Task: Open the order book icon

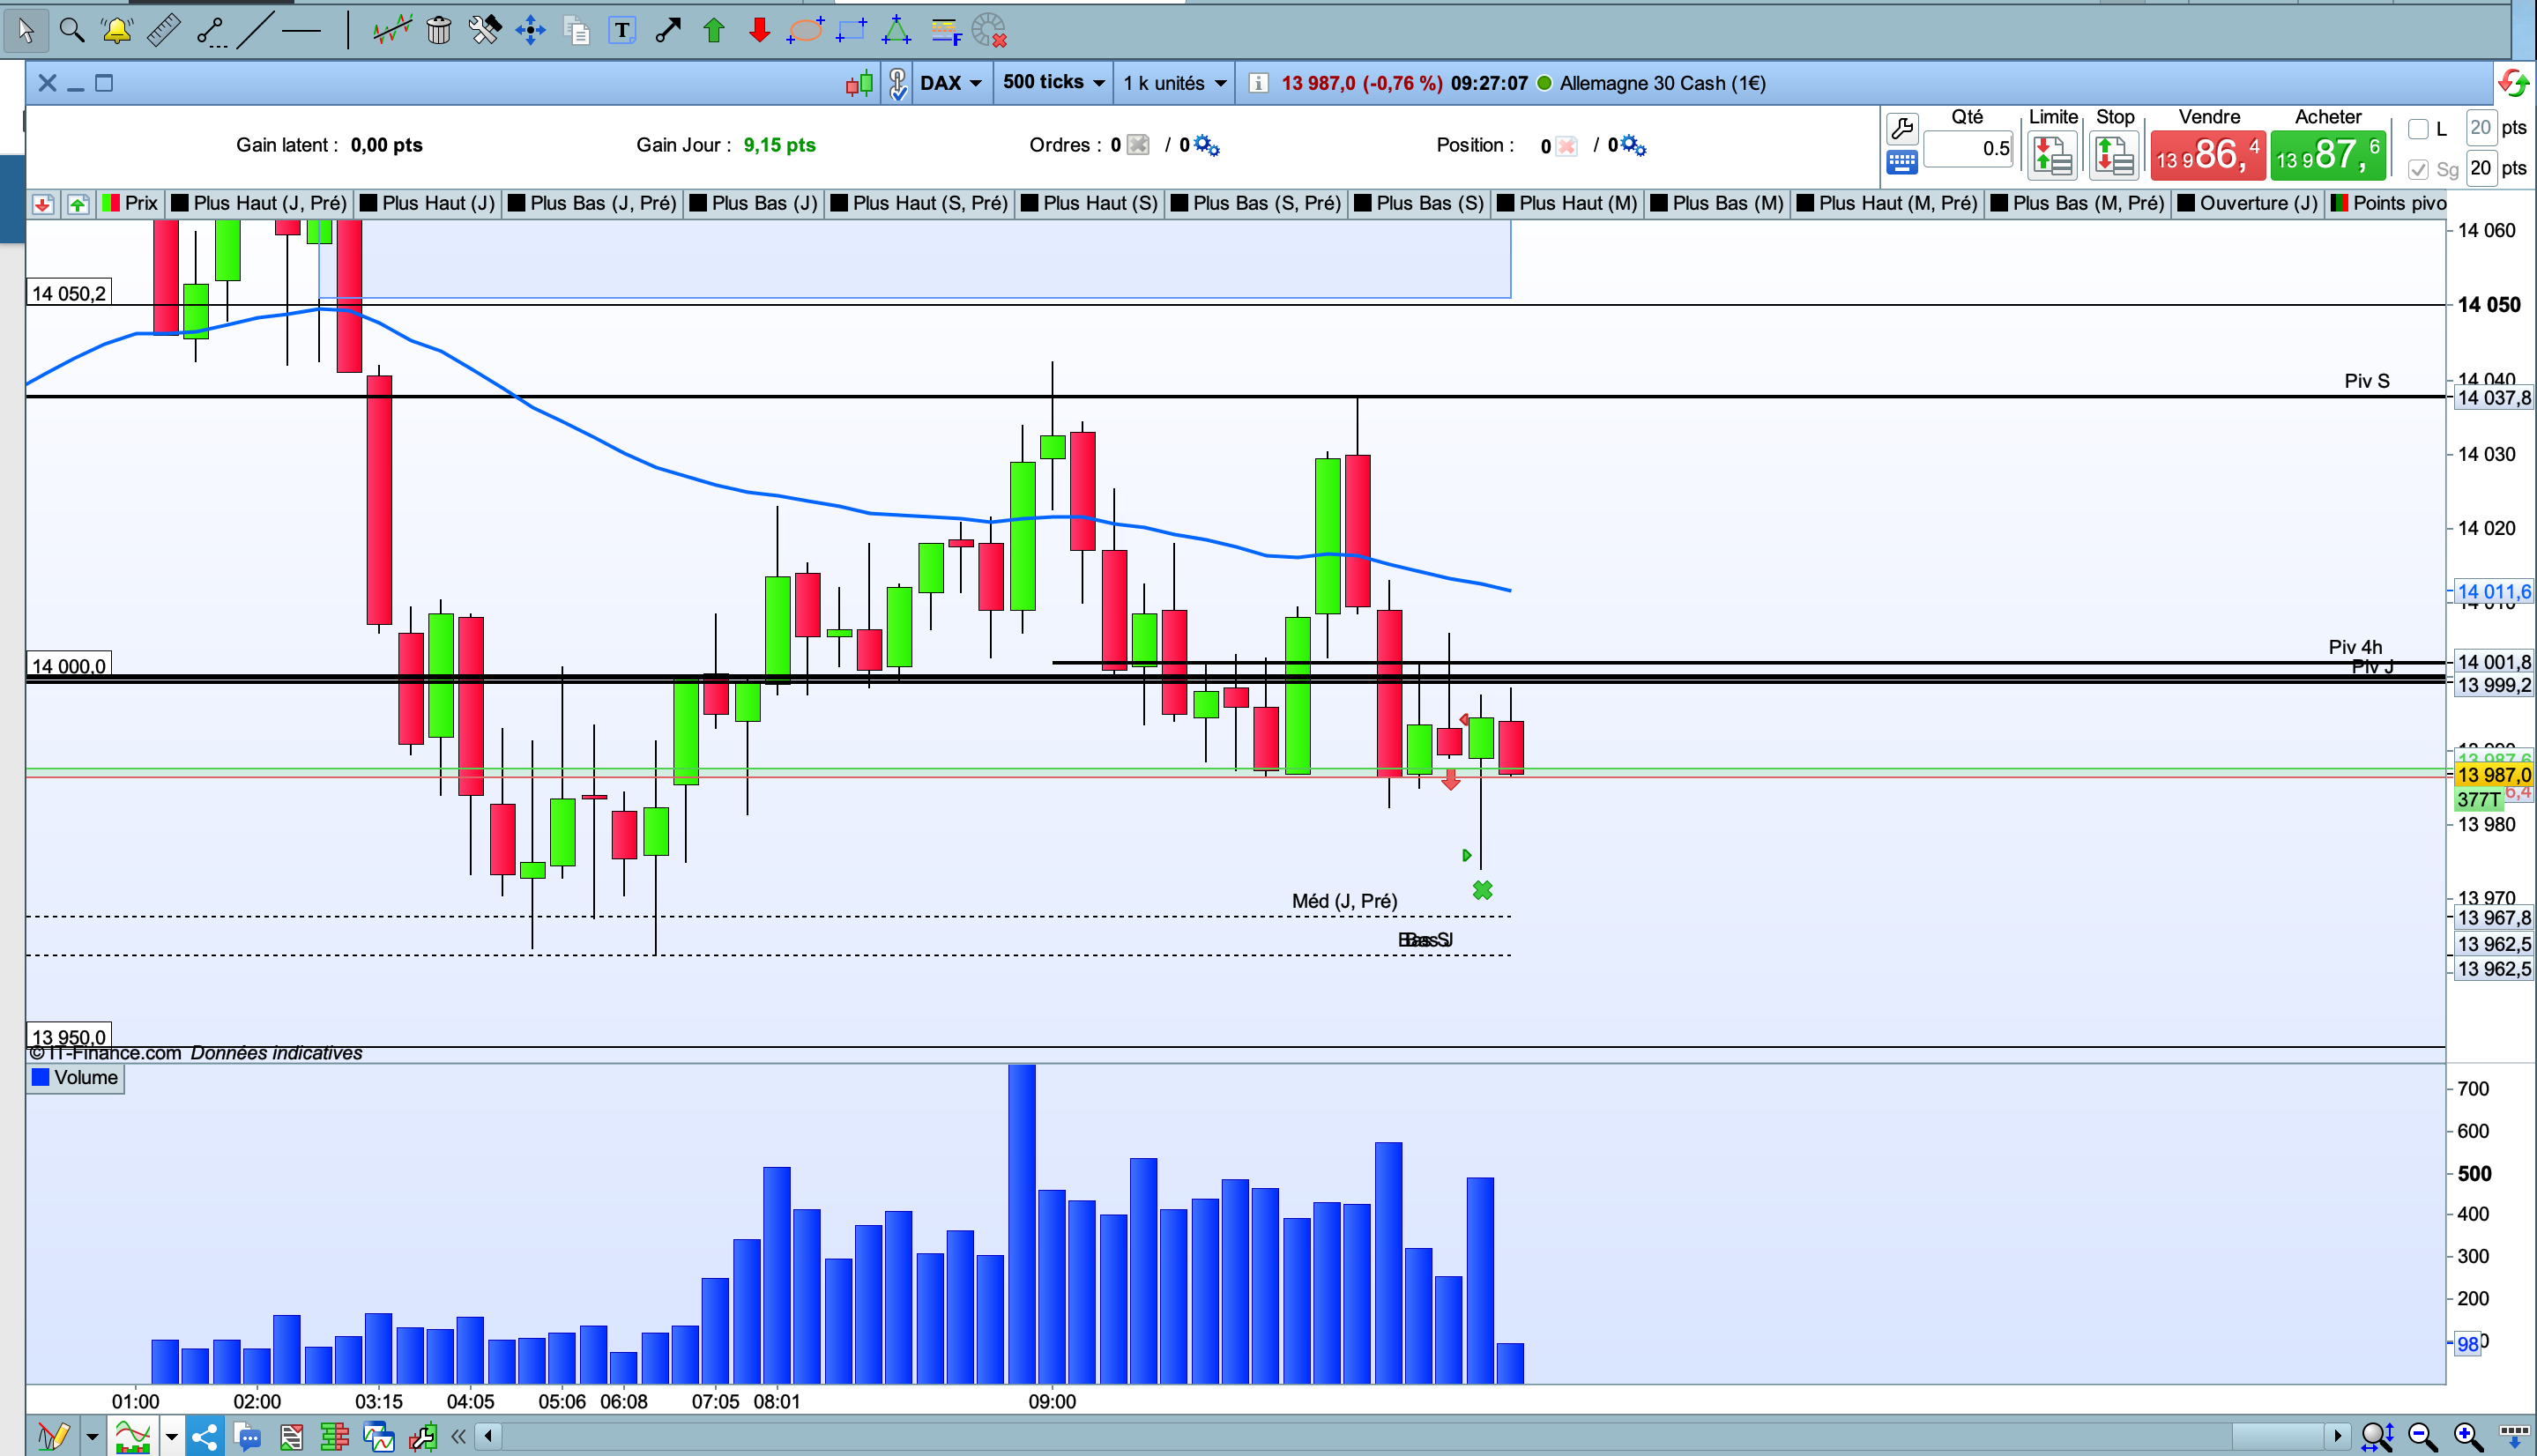Action: pyautogui.click(x=334, y=1438)
